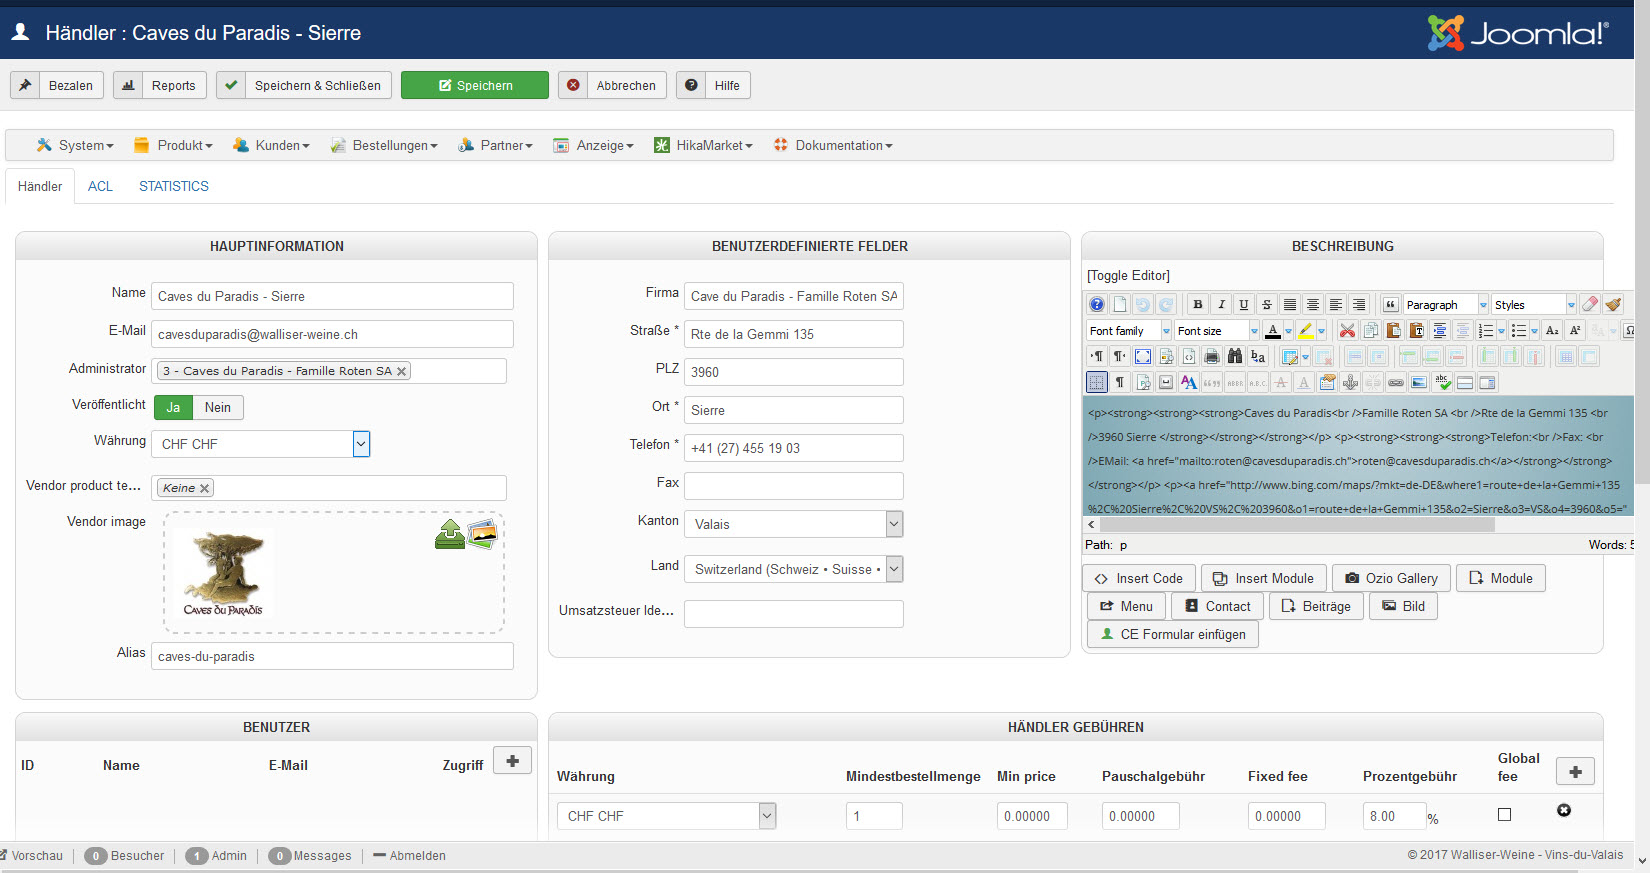1650x873 pixels.
Task: Toggle the visual aid grid button
Action: pyautogui.click(x=1097, y=382)
